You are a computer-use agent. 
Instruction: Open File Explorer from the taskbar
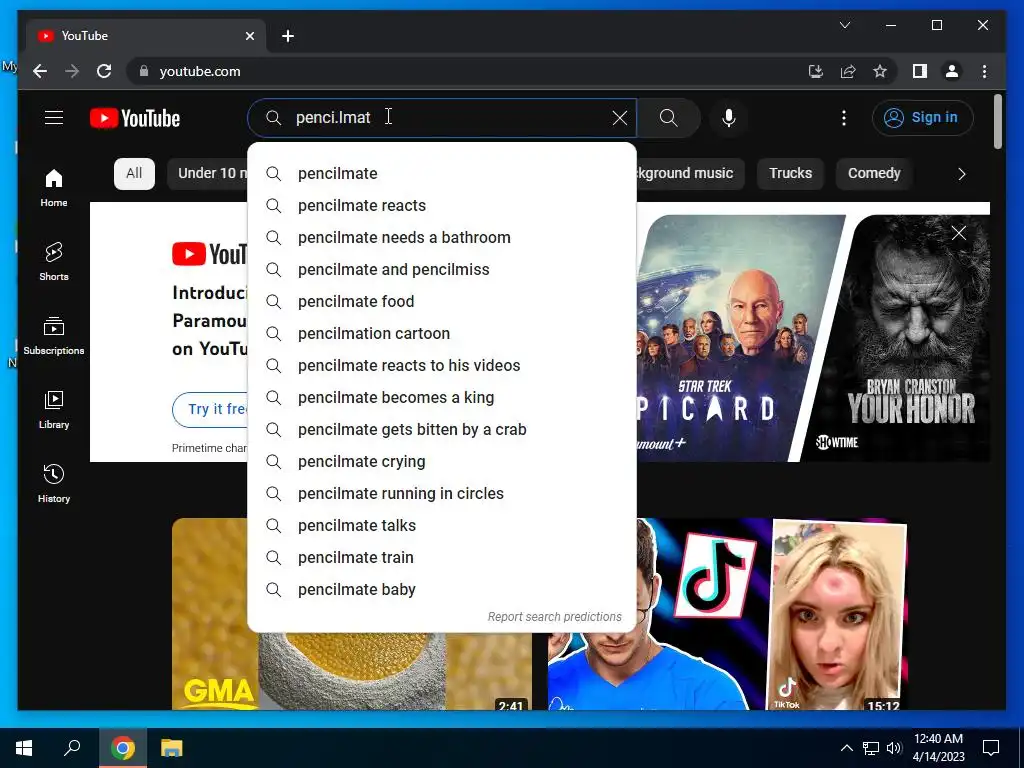[172, 748]
